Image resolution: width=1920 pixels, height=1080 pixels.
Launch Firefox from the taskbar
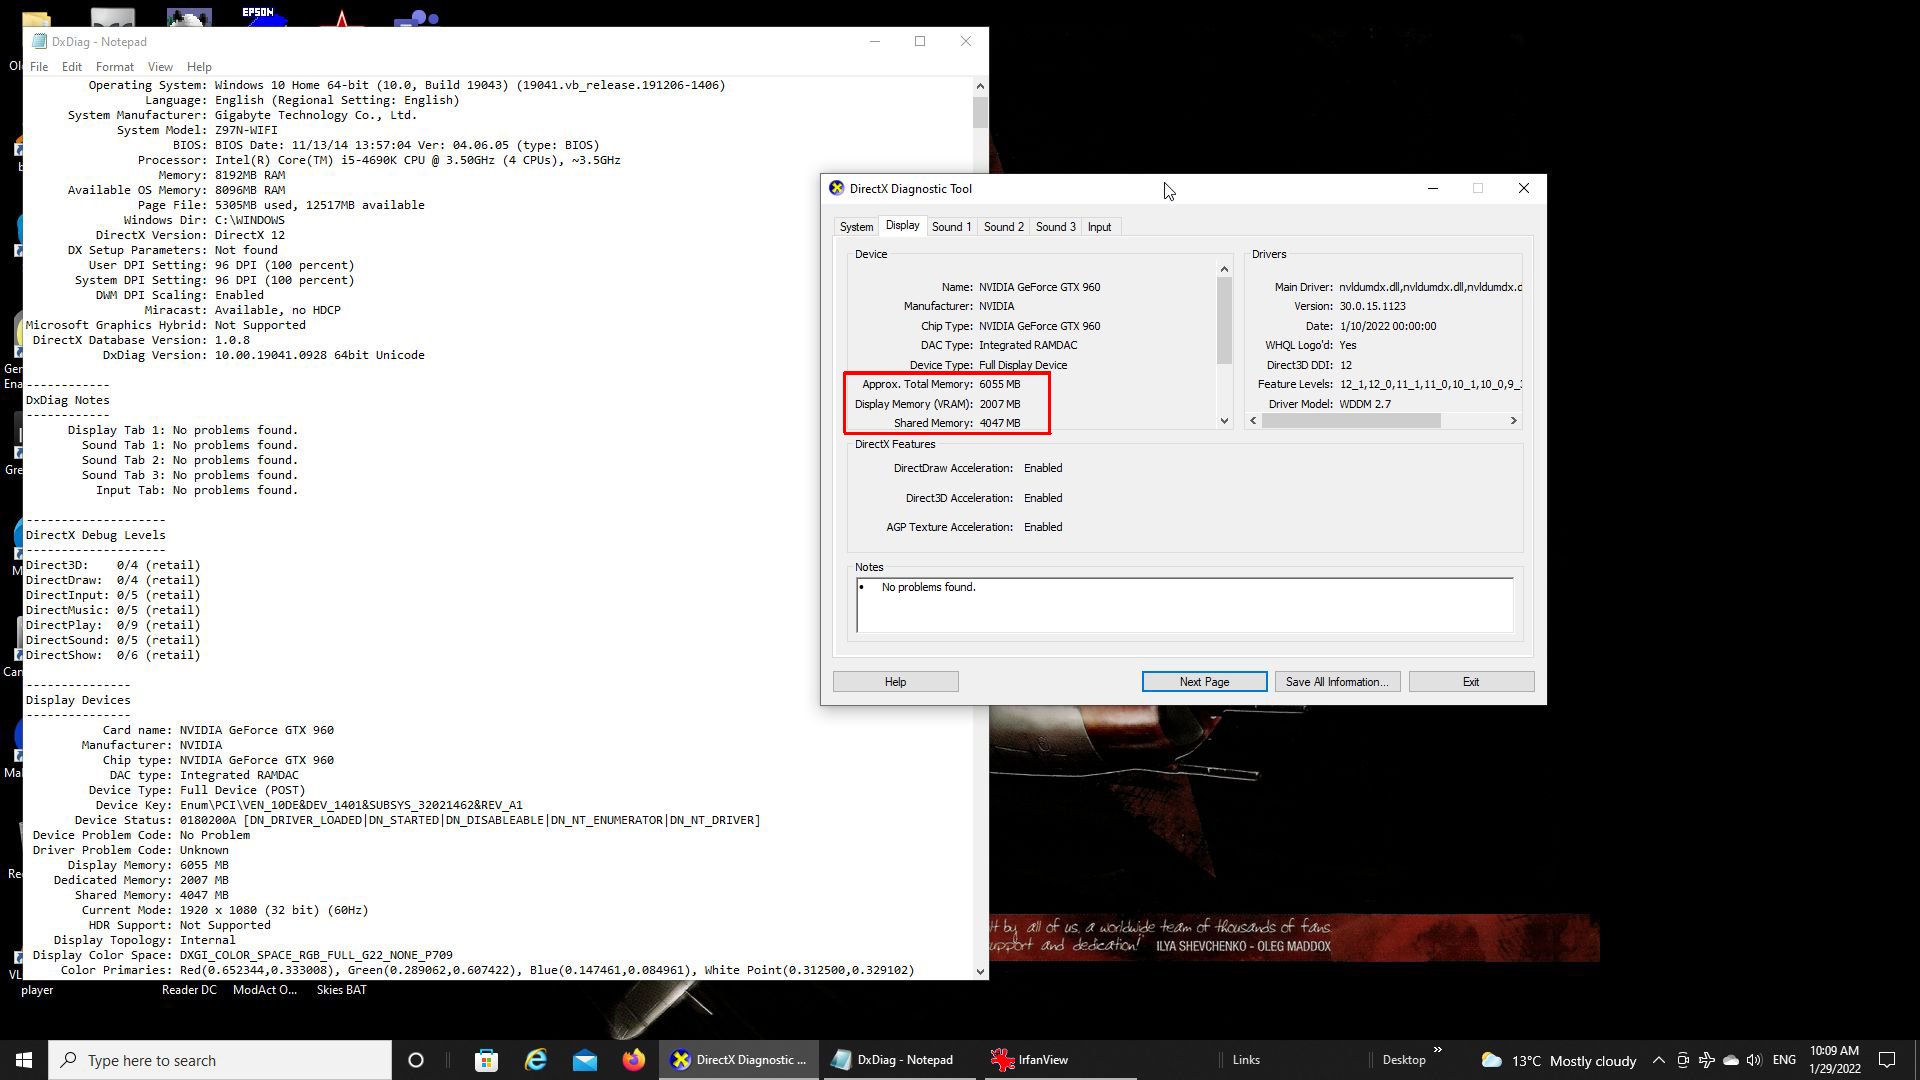[634, 1060]
